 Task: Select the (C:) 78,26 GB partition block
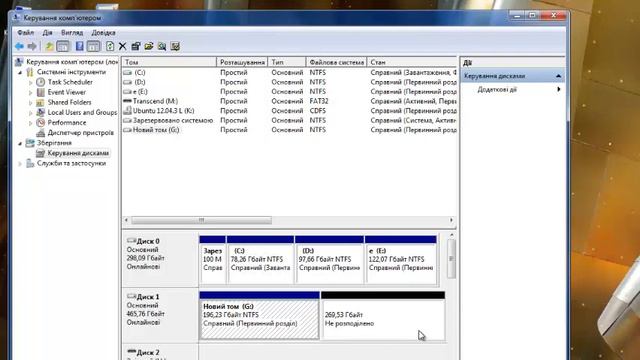click(x=260, y=259)
